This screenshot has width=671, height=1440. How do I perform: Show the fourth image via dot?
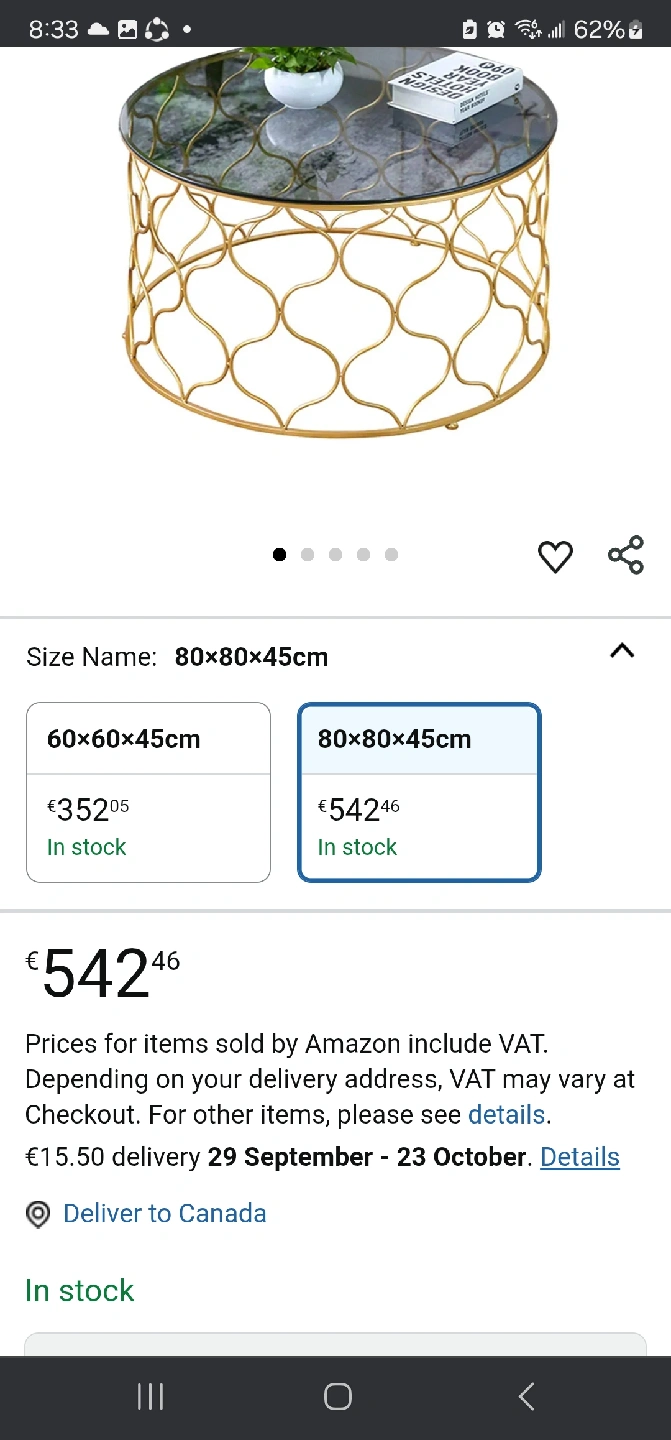[363, 555]
